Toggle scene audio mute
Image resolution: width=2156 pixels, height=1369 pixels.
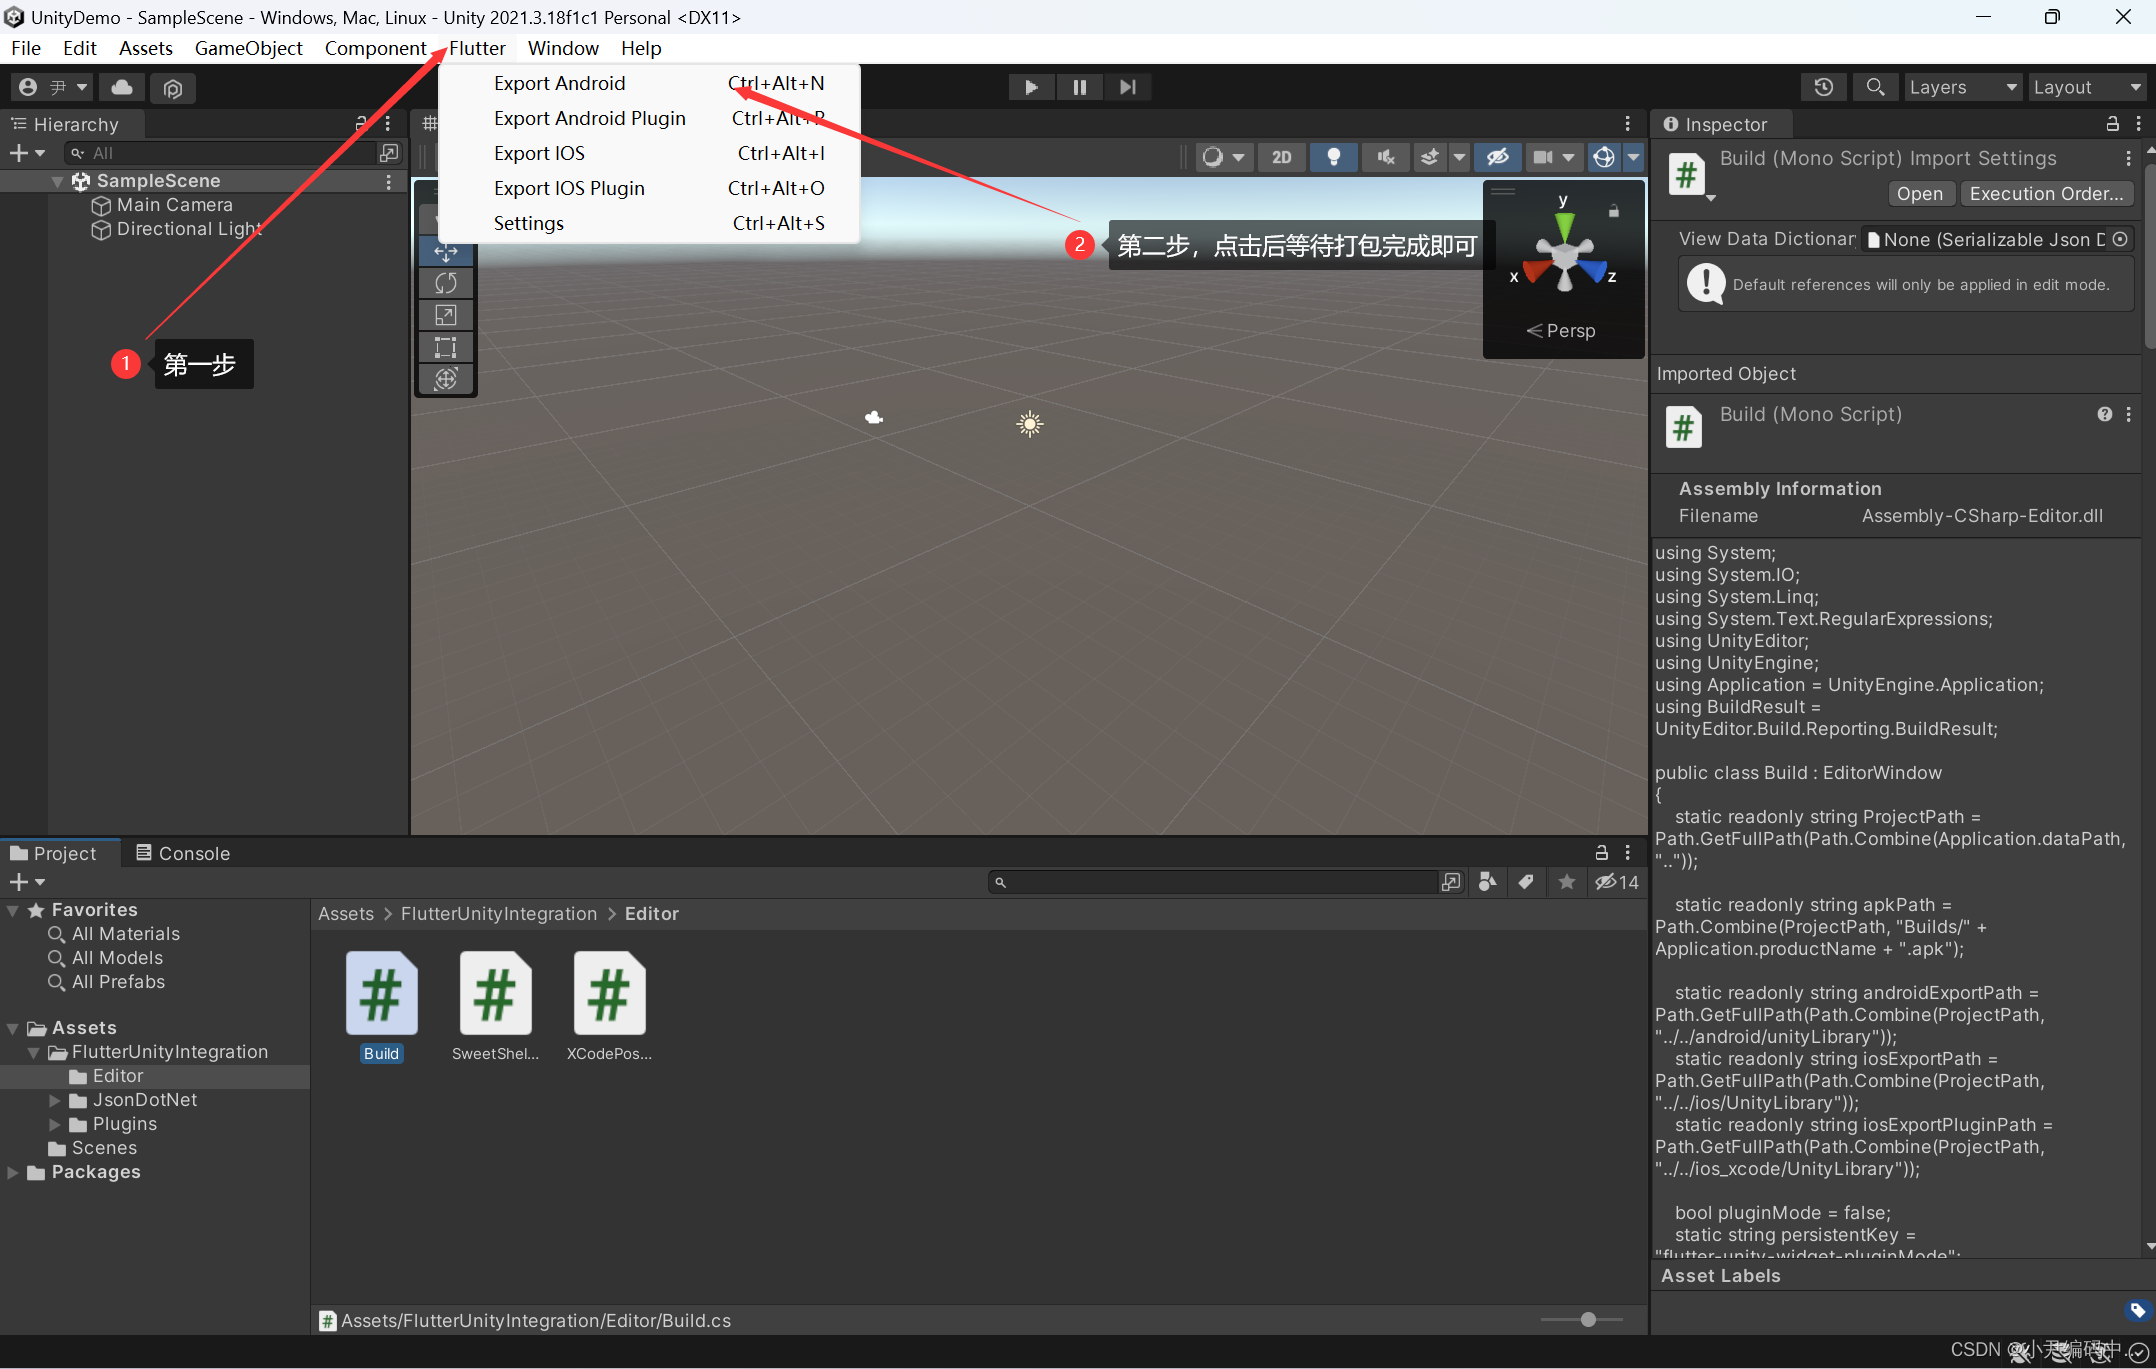pos(1386,157)
